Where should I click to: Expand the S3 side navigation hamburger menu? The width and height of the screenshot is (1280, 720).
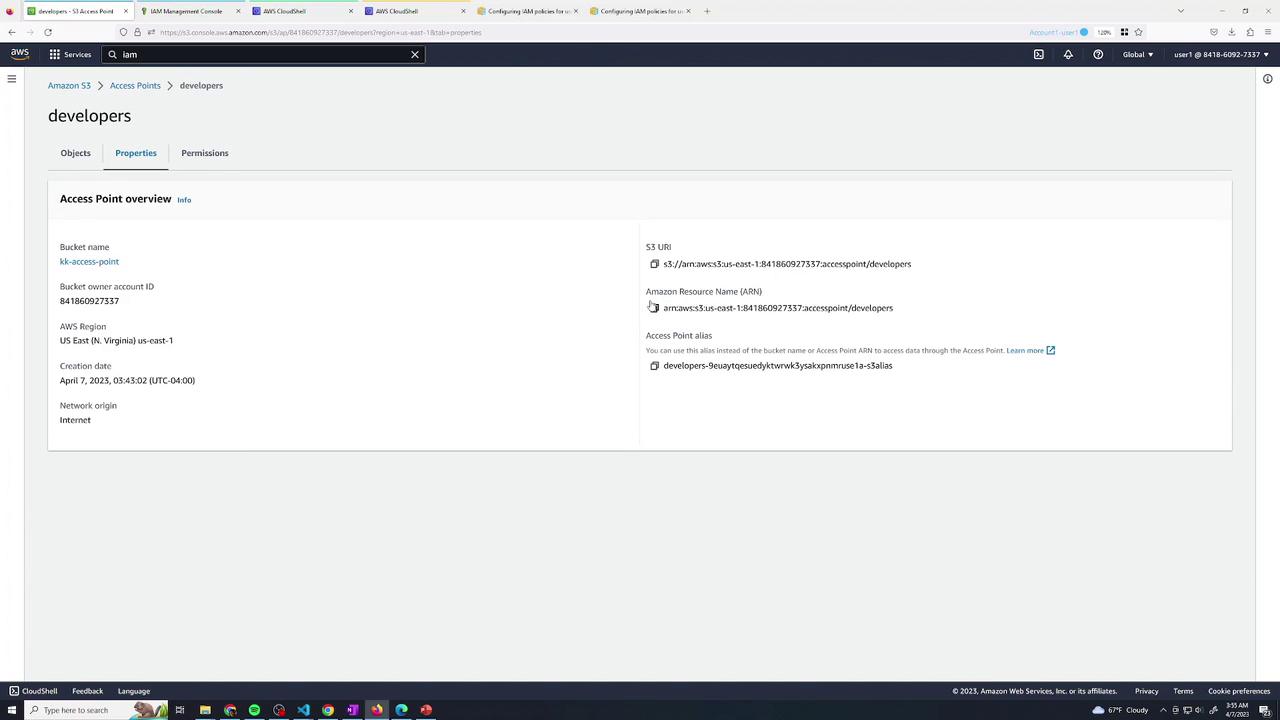pos(12,79)
